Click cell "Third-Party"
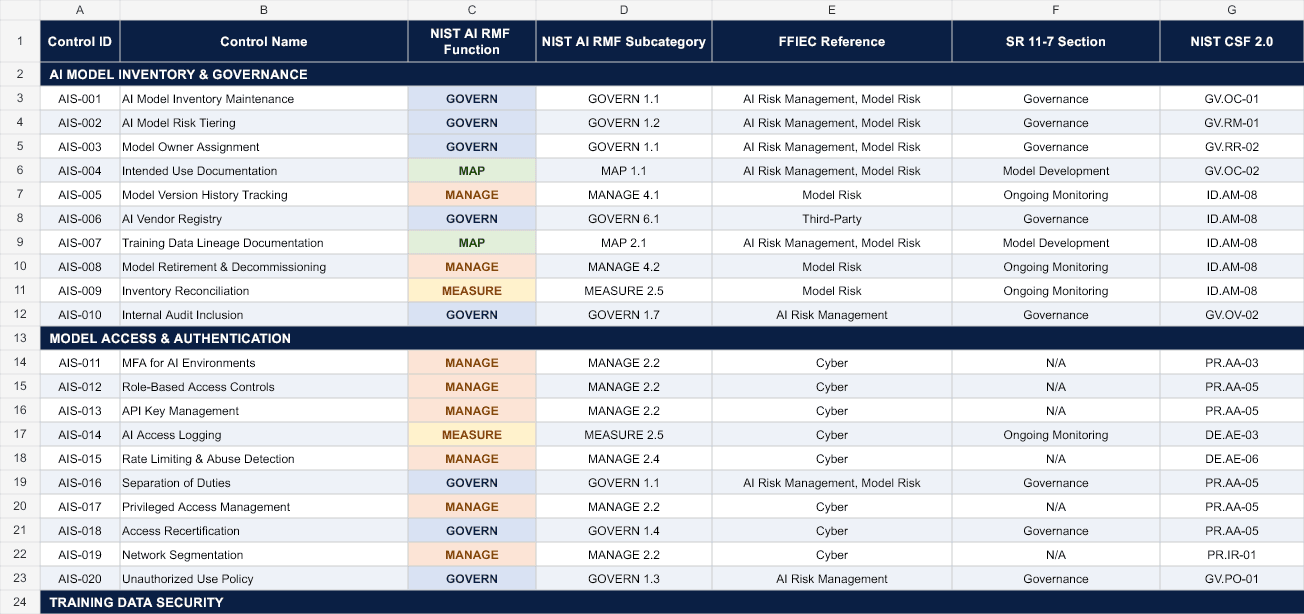The height and width of the screenshot is (614, 1304). (832, 218)
